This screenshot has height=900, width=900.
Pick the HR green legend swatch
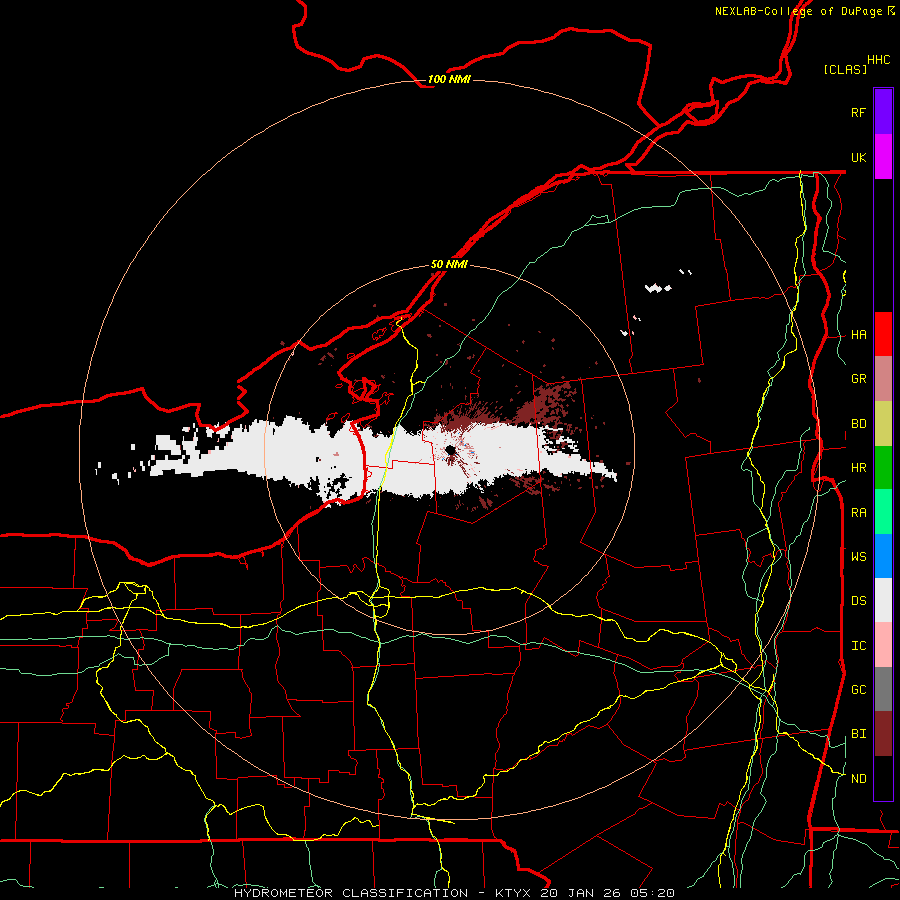(883, 468)
